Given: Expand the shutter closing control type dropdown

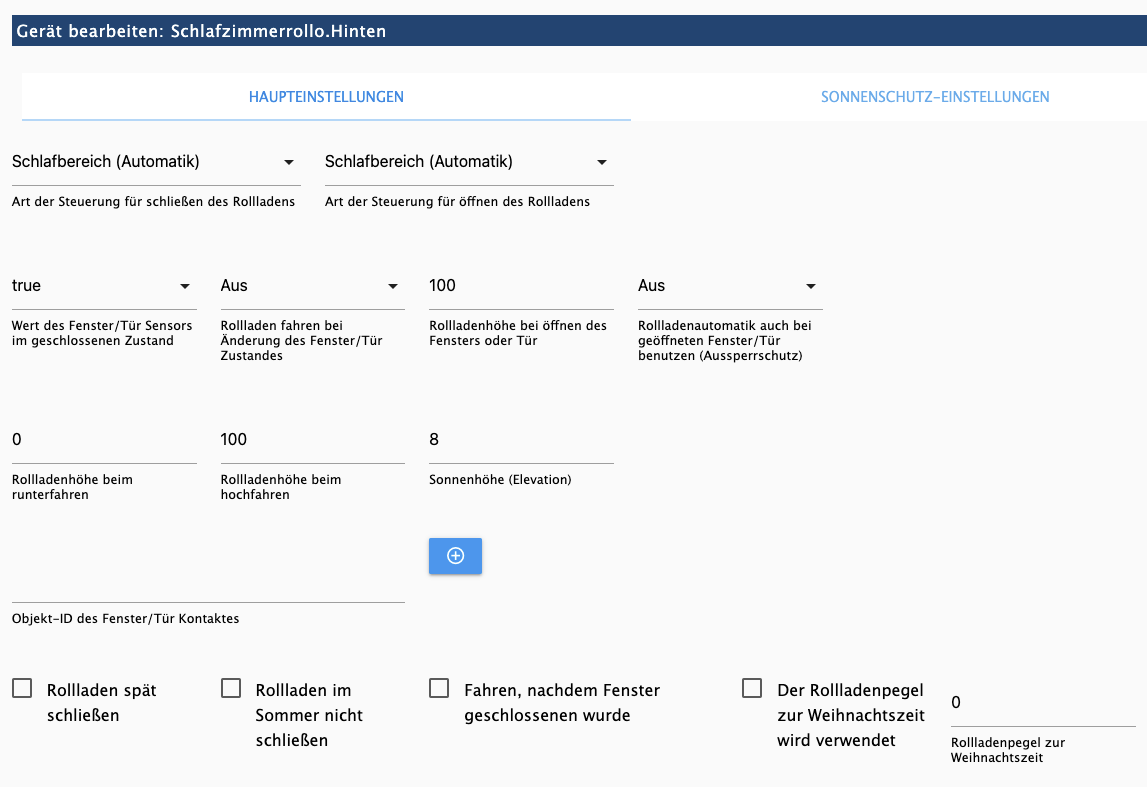Looking at the screenshot, I should (155, 162).
